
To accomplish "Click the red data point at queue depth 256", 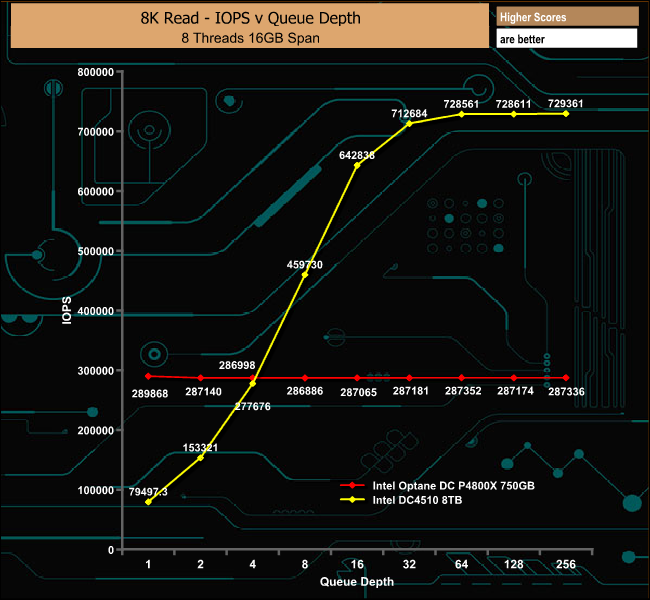I will pyautogui.click(x=566, y=378).
